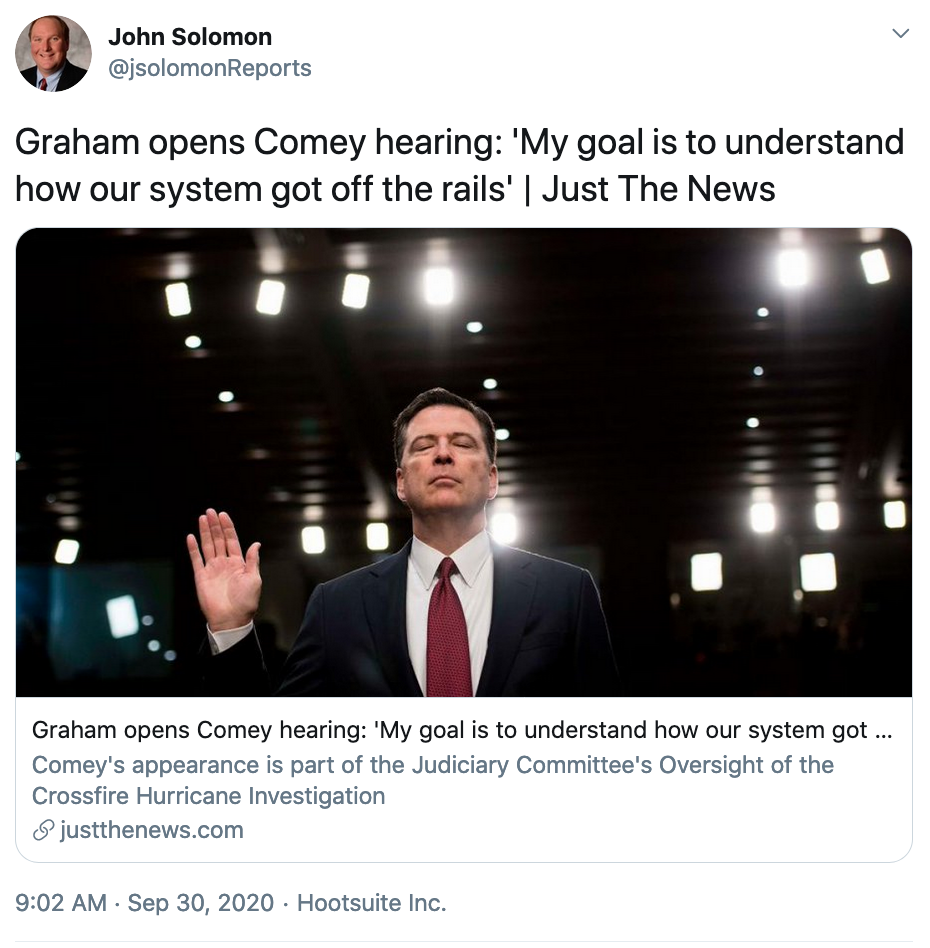Open the Hootsuite Inc. source link
The image size is (930, 948).
pyautogui.click(x=371, y=903)
